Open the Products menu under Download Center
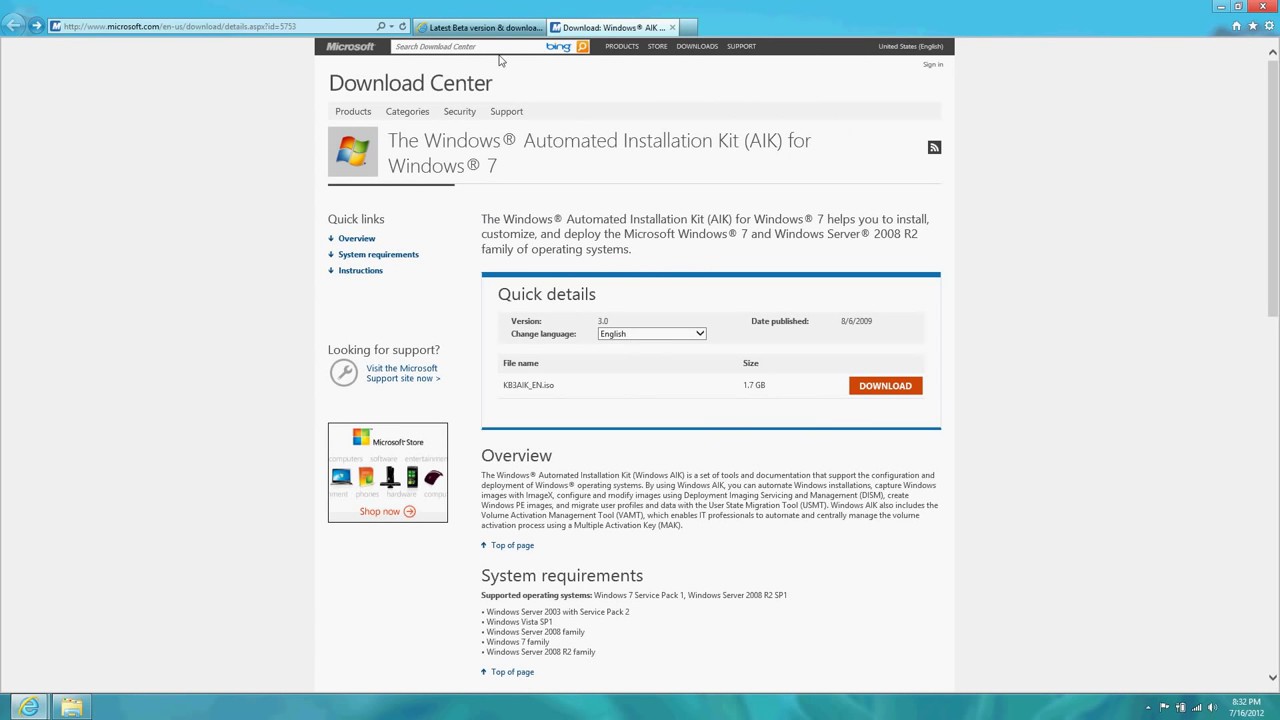Image resolution: width=1280 pixels, height=720 pixels. pyautogui.click(x=353, y=111)
